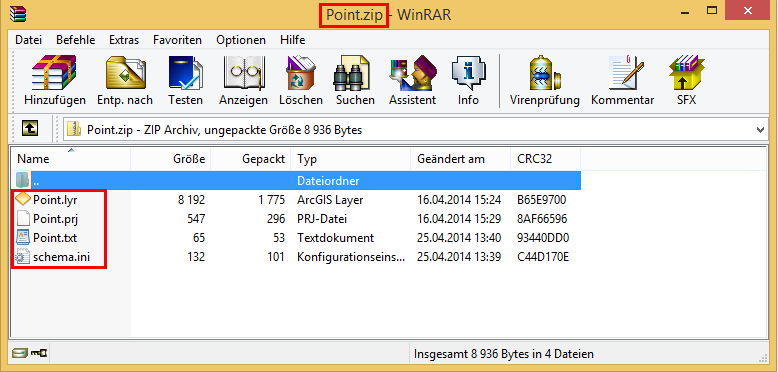778x372 pixels.
Task: Click the key password icon in status bar
Action: (39, 353)
